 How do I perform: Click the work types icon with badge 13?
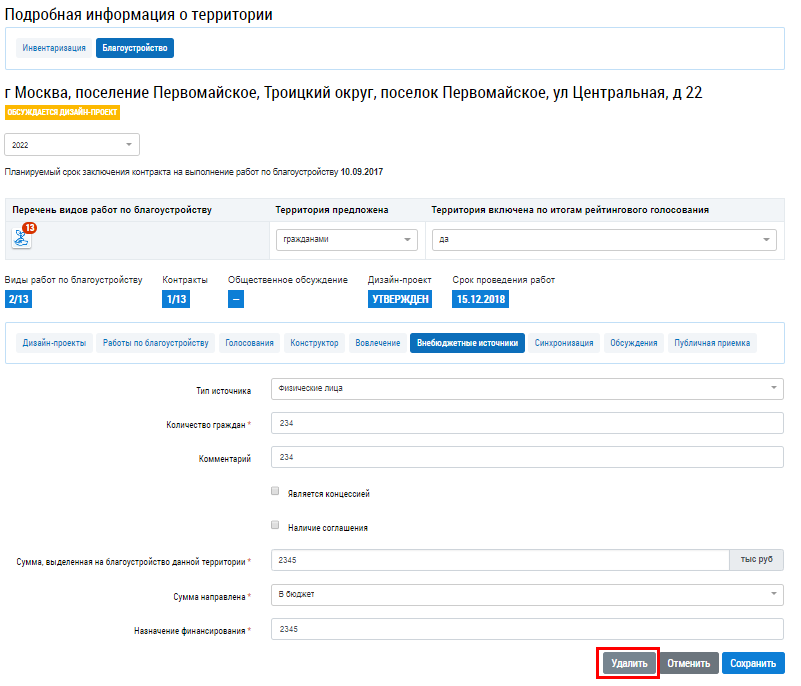(22, 238)
